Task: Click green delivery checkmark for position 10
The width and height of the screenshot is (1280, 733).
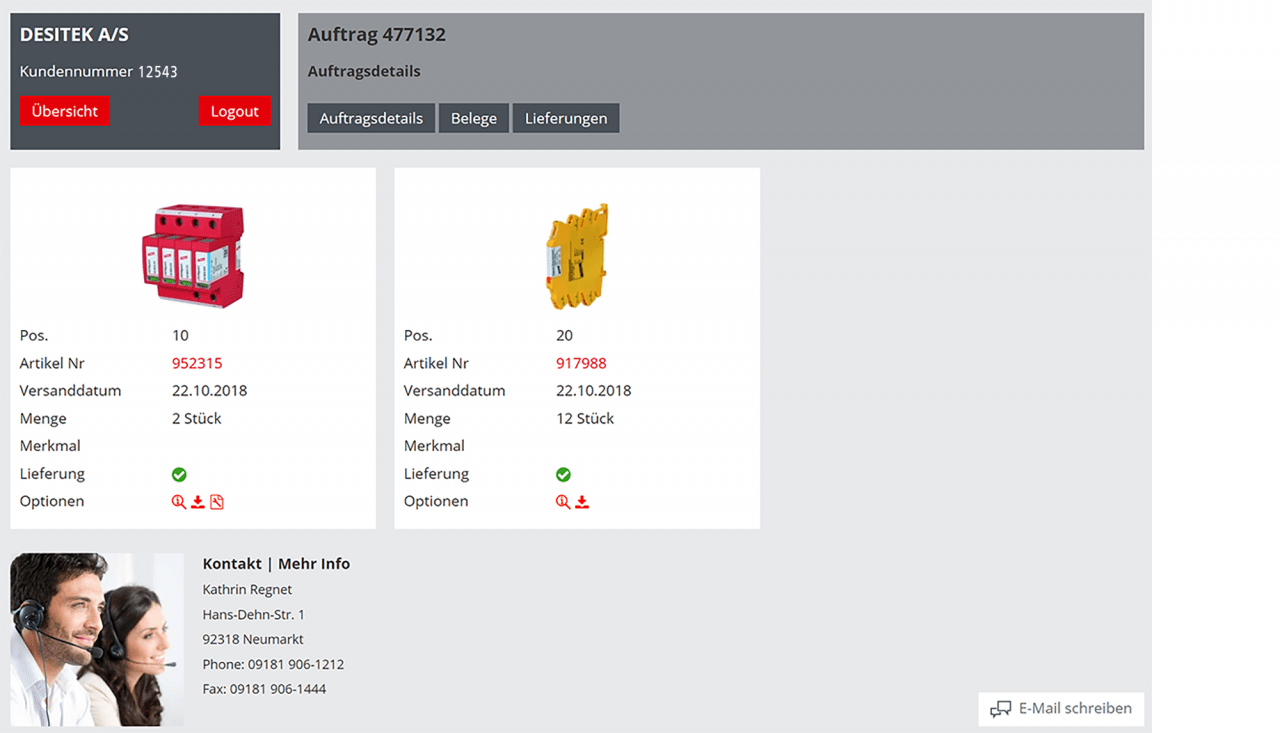Action: (x=179, y=474)
